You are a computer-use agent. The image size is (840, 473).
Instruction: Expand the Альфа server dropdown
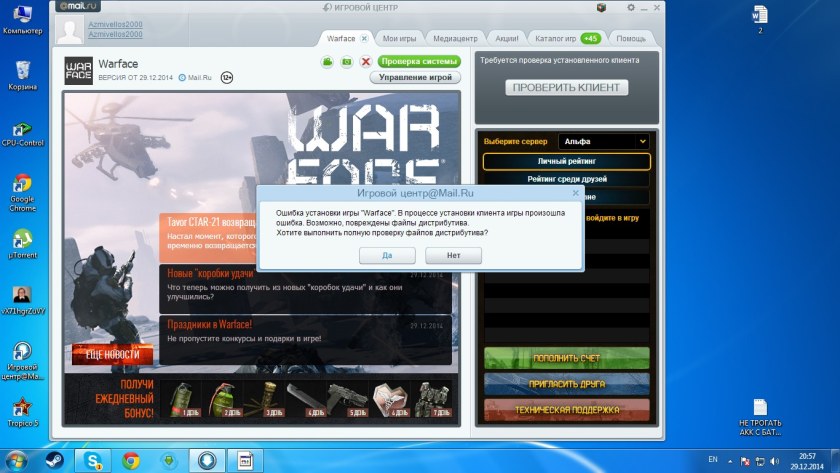click(604, 141)
